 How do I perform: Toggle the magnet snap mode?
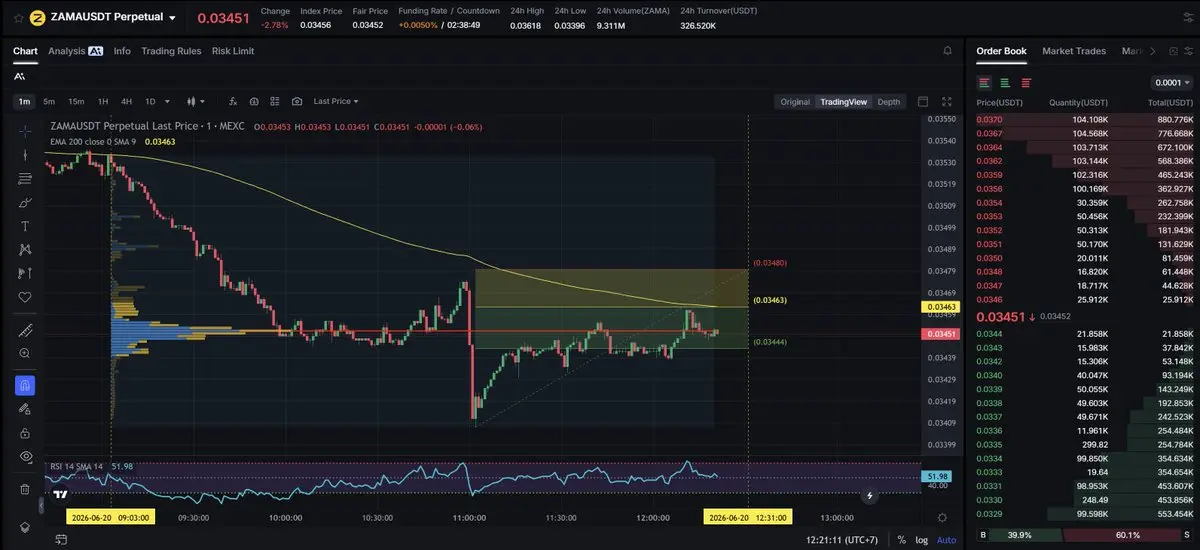[x=25, y=385]
